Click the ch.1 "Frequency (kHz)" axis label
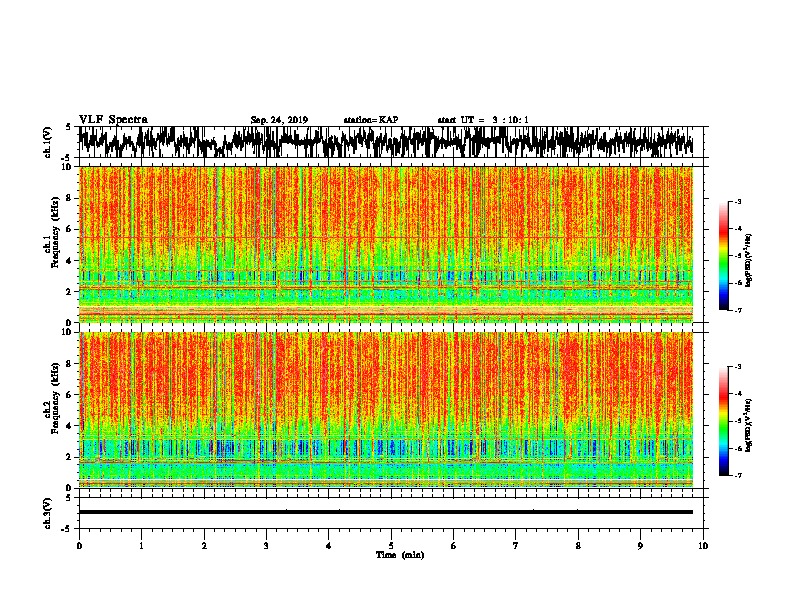 coord(55,232)
